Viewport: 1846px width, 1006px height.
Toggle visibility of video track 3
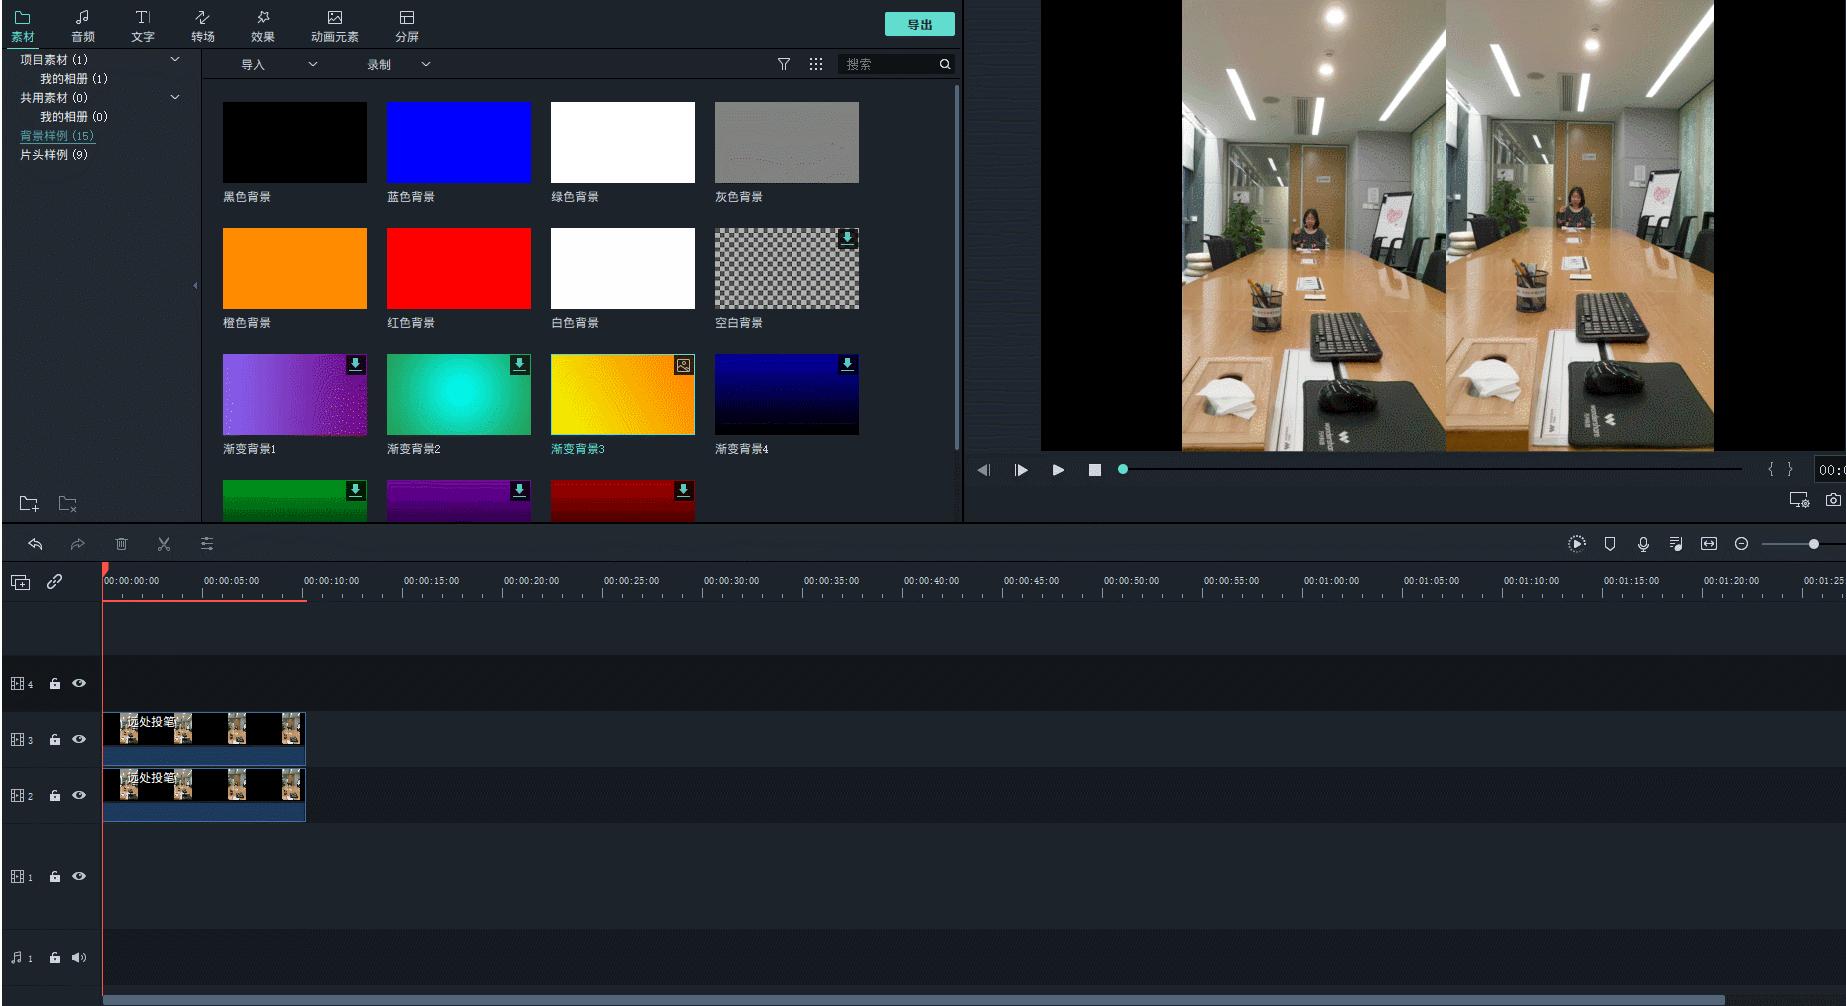79,740
